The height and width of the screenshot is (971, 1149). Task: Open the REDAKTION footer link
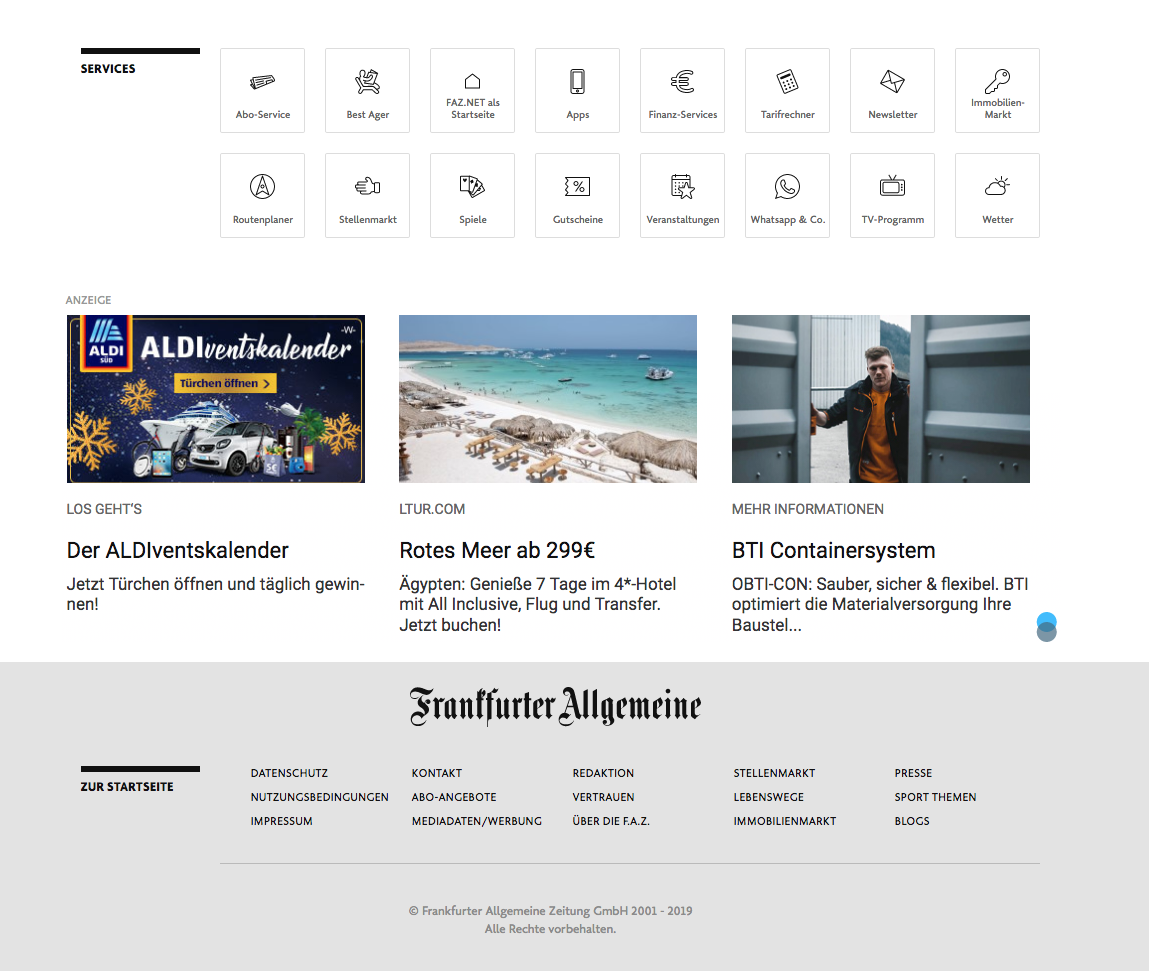pos(603,773)
